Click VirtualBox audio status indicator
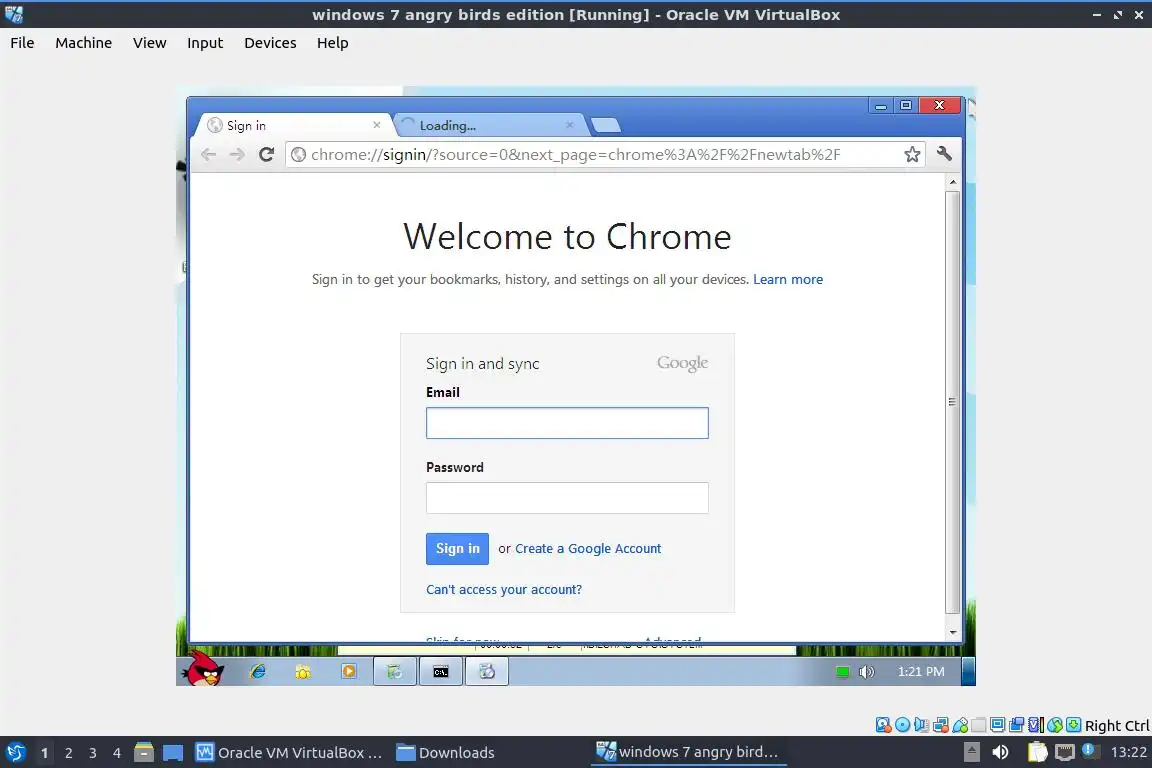 pyautogui.click(x=921, y=725)
